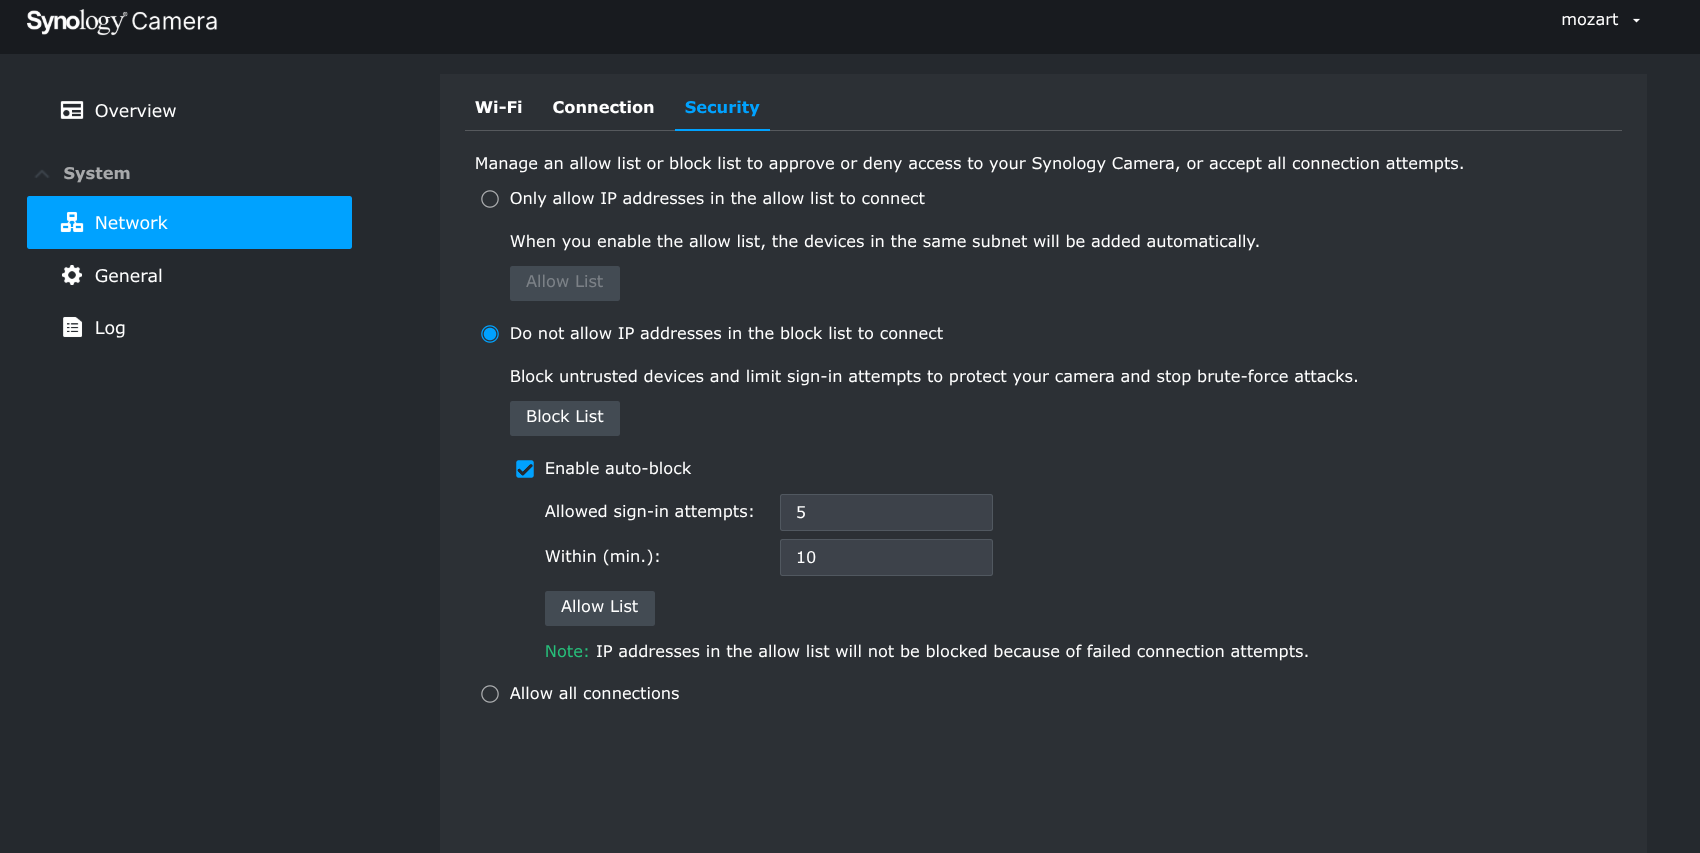Click the greyed-out Allow List button
This screenshot has height=853, width=1700.
564,282
